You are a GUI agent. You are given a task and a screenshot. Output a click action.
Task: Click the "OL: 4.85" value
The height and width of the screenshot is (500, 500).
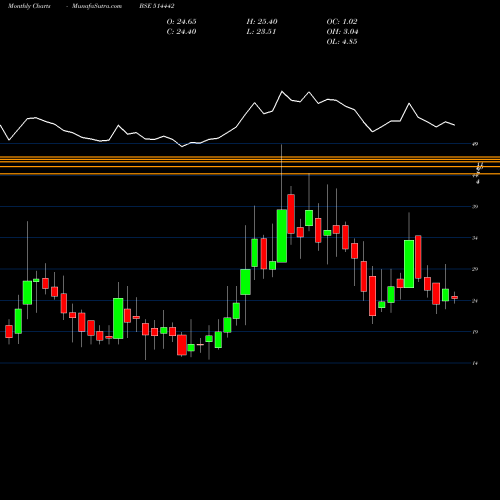342,42
